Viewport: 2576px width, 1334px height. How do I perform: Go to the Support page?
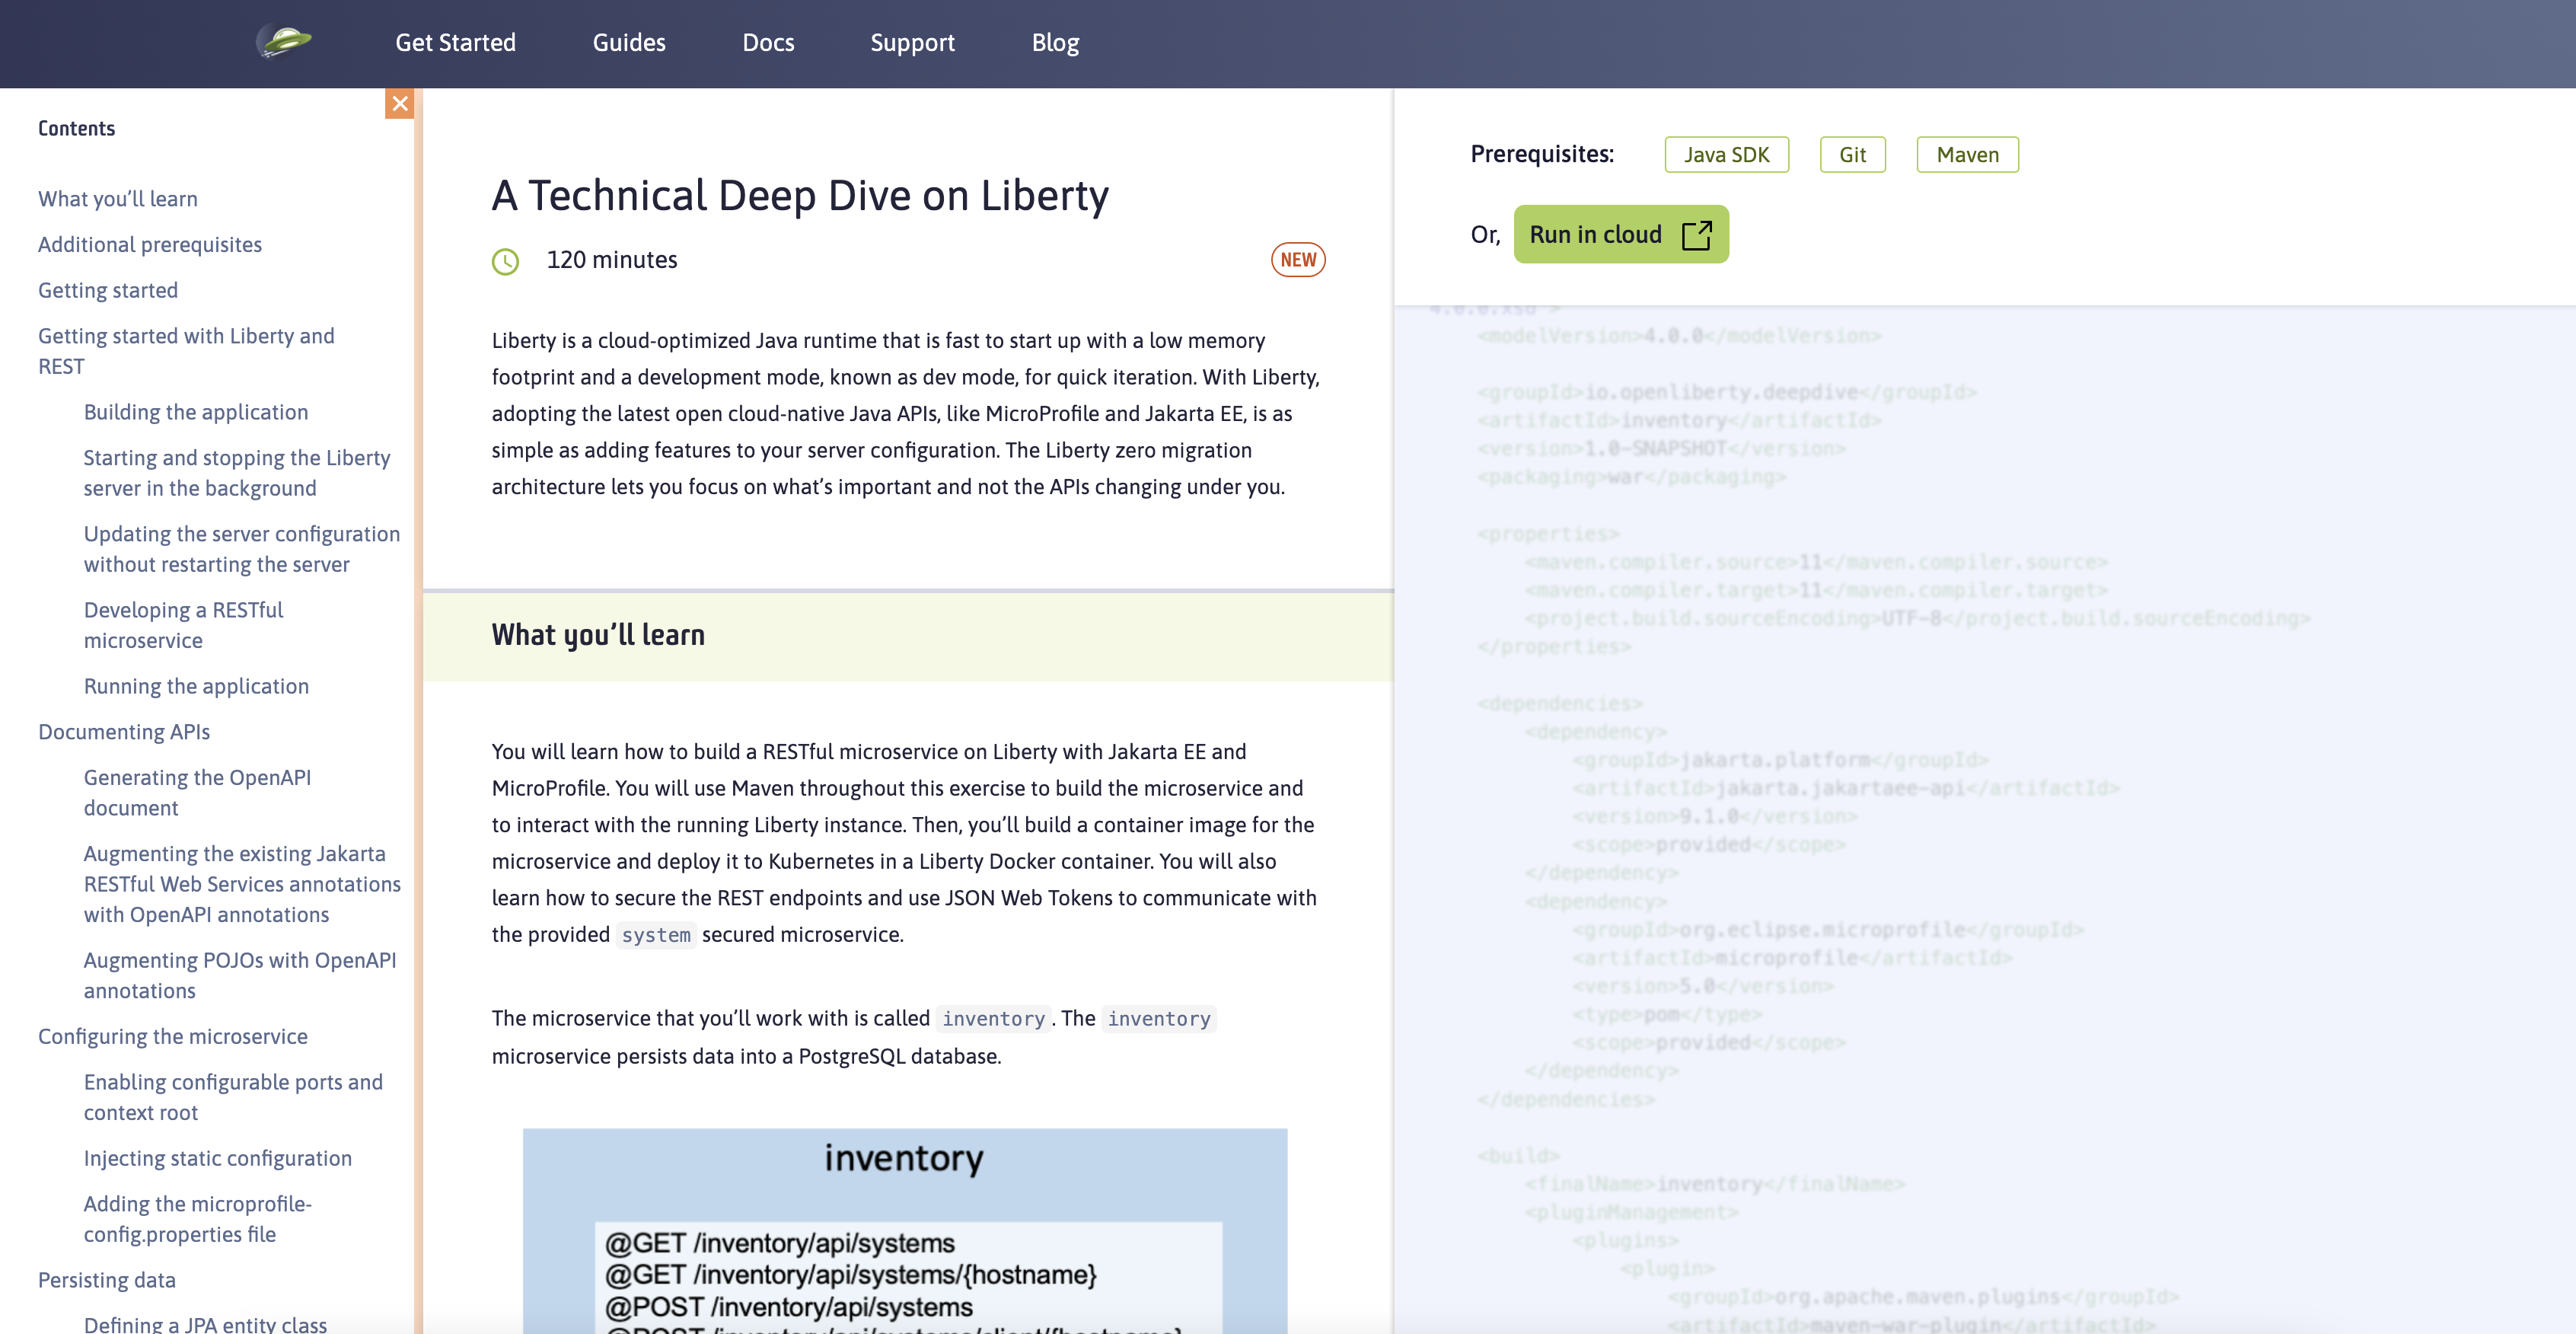tap(911, 43)
